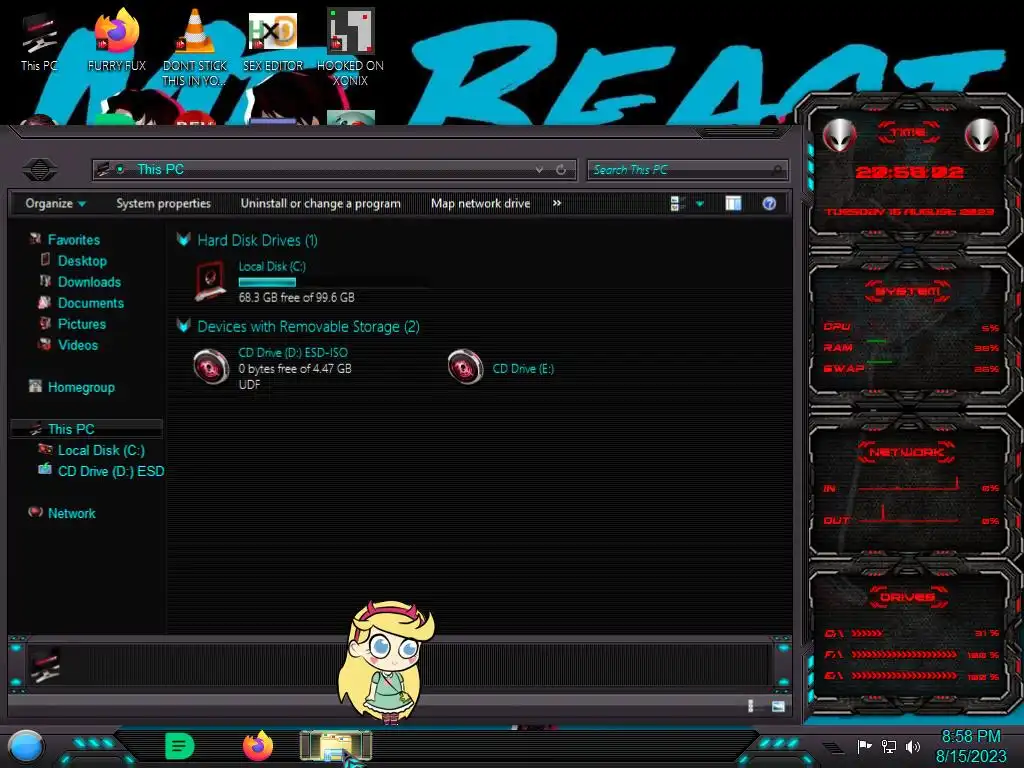Click "0 bytes free of 4.47 GB" text
Viewport: 1024px width, 768px height.
[295, 368]
